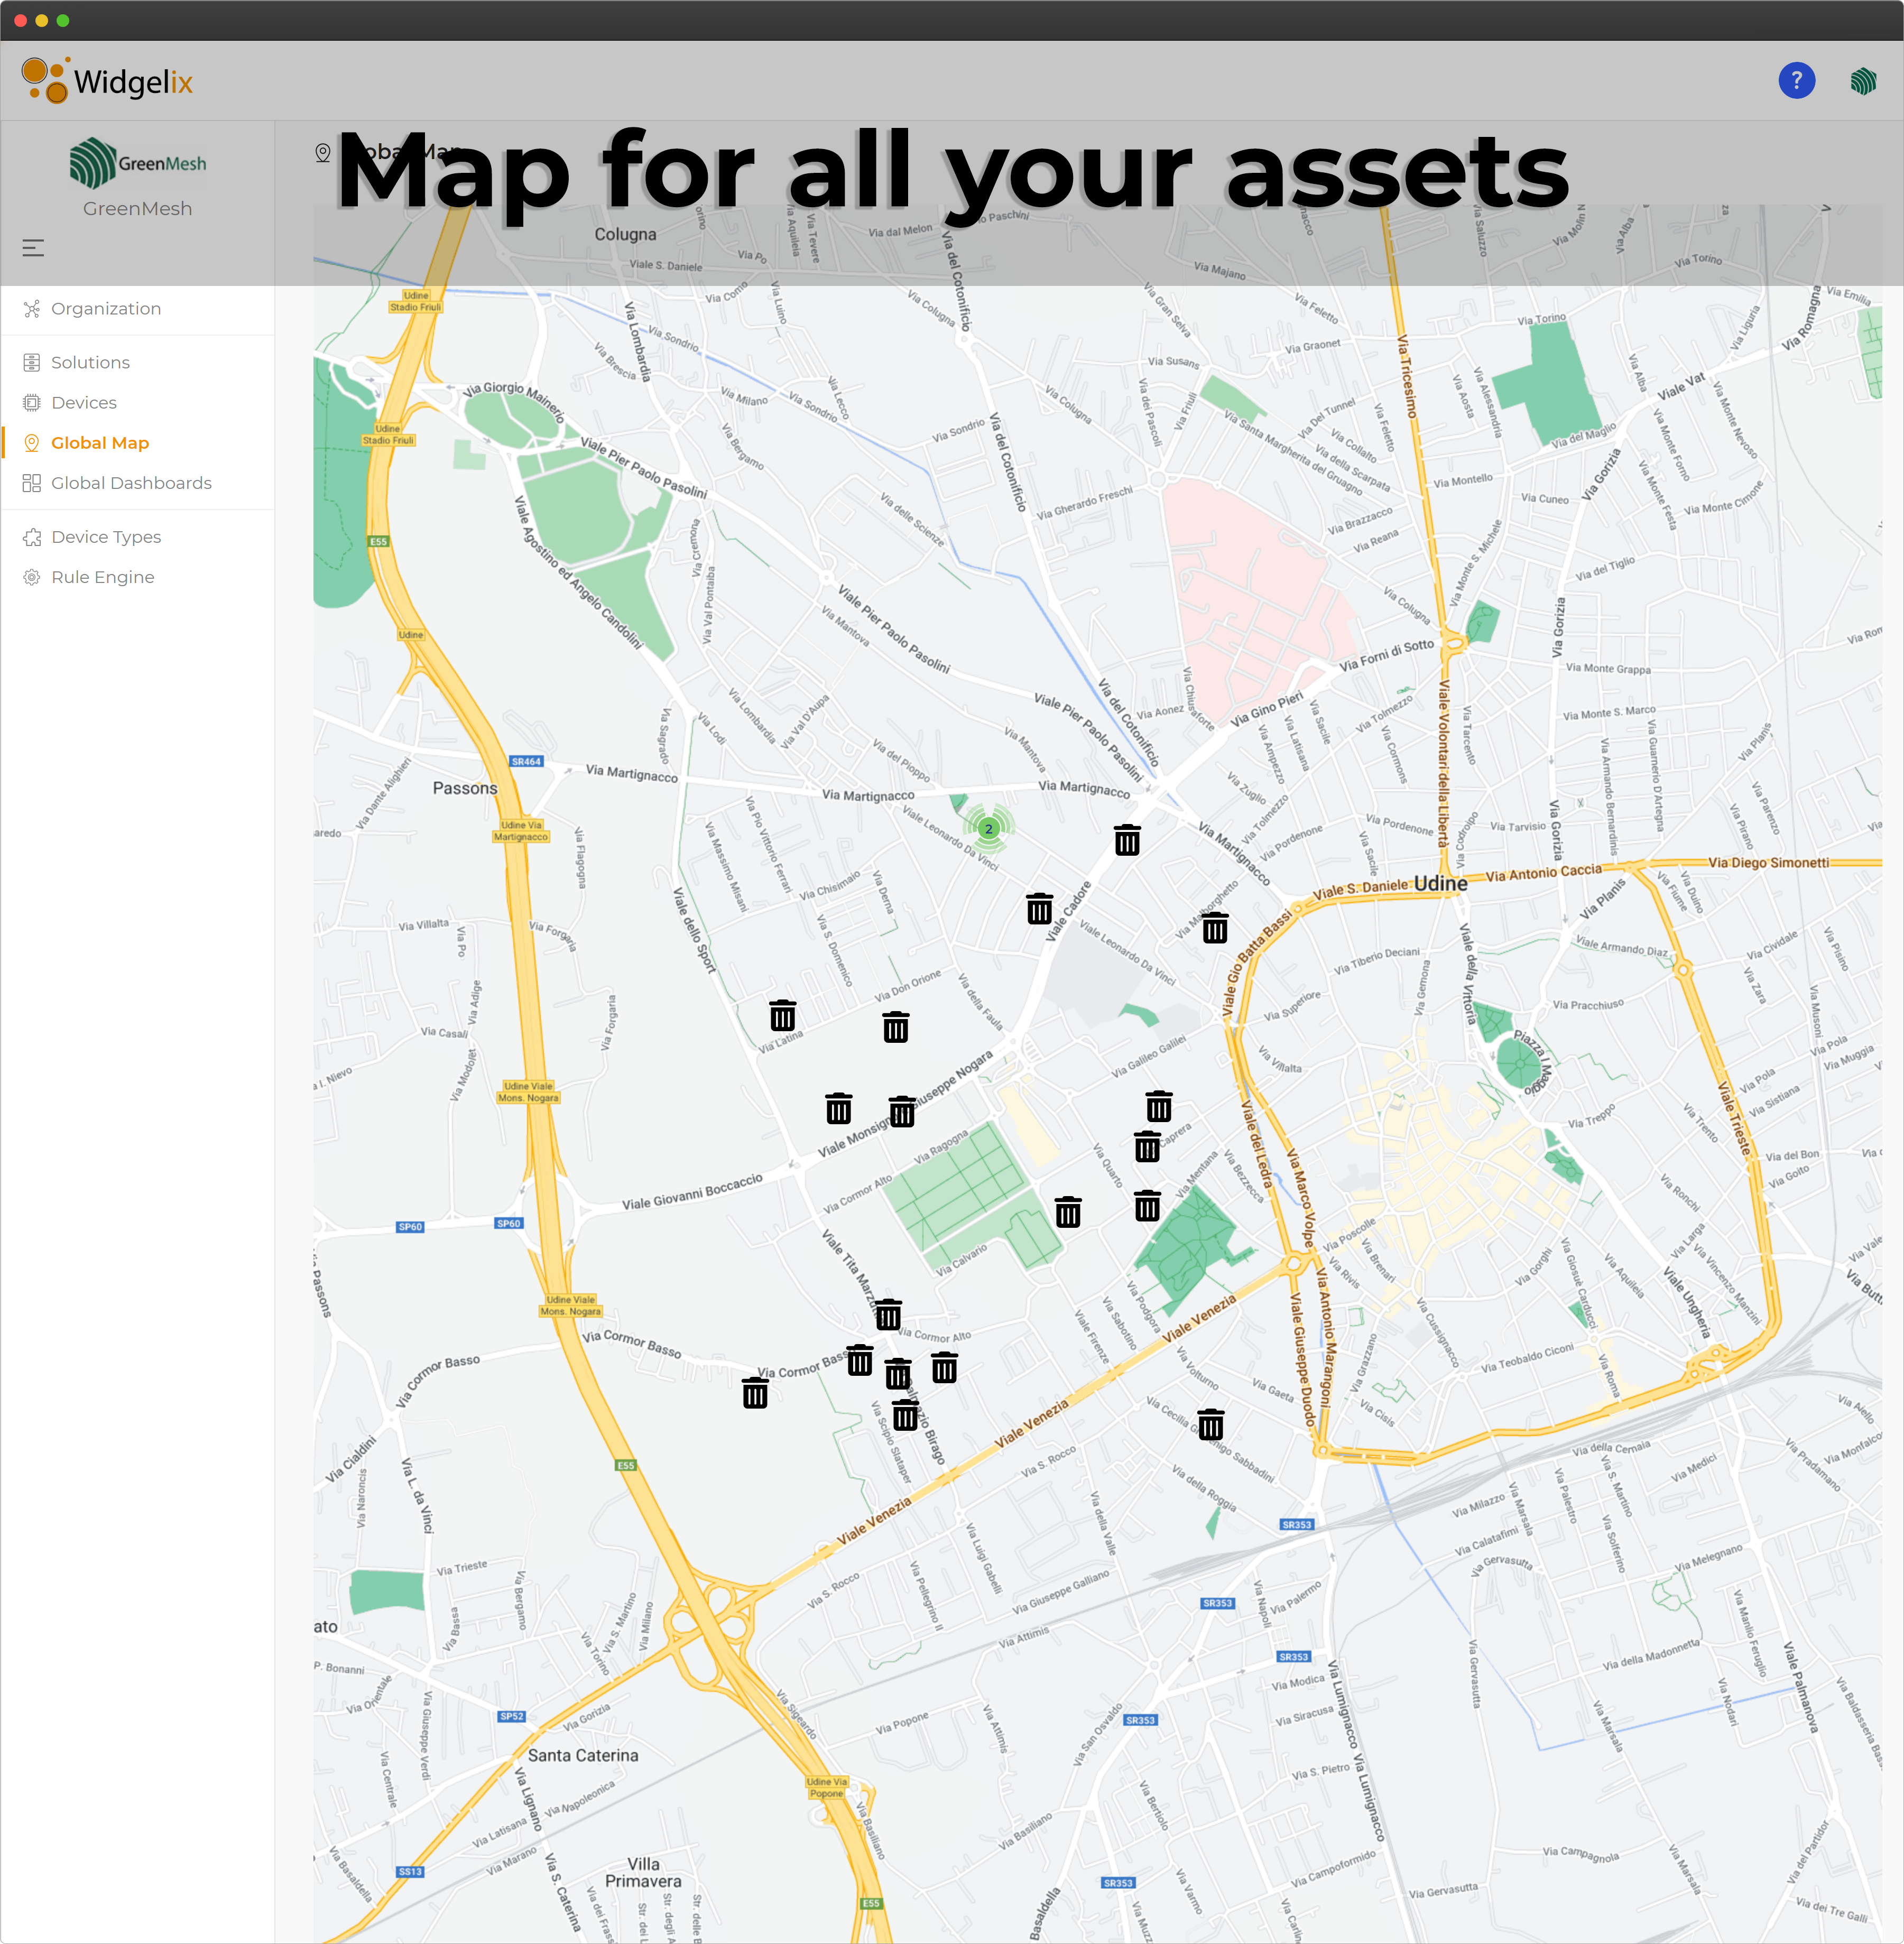Click the Santa Caterina label on map
This screenshot has width=1904, height=1944.
(583, 1755)
